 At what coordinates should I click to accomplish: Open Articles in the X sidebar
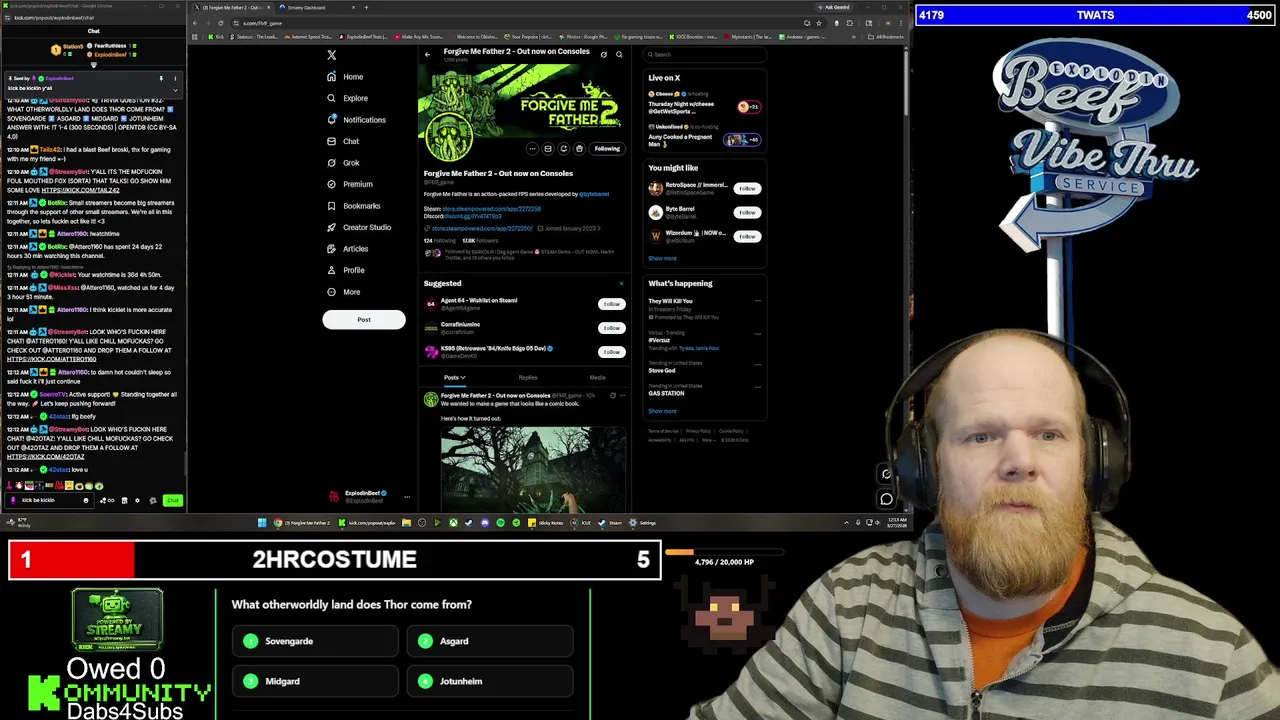[x=347, y=249]
